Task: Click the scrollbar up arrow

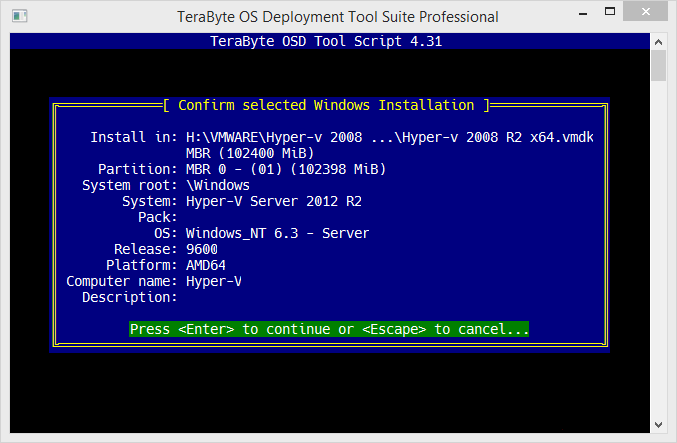Action: coord(658,42)
